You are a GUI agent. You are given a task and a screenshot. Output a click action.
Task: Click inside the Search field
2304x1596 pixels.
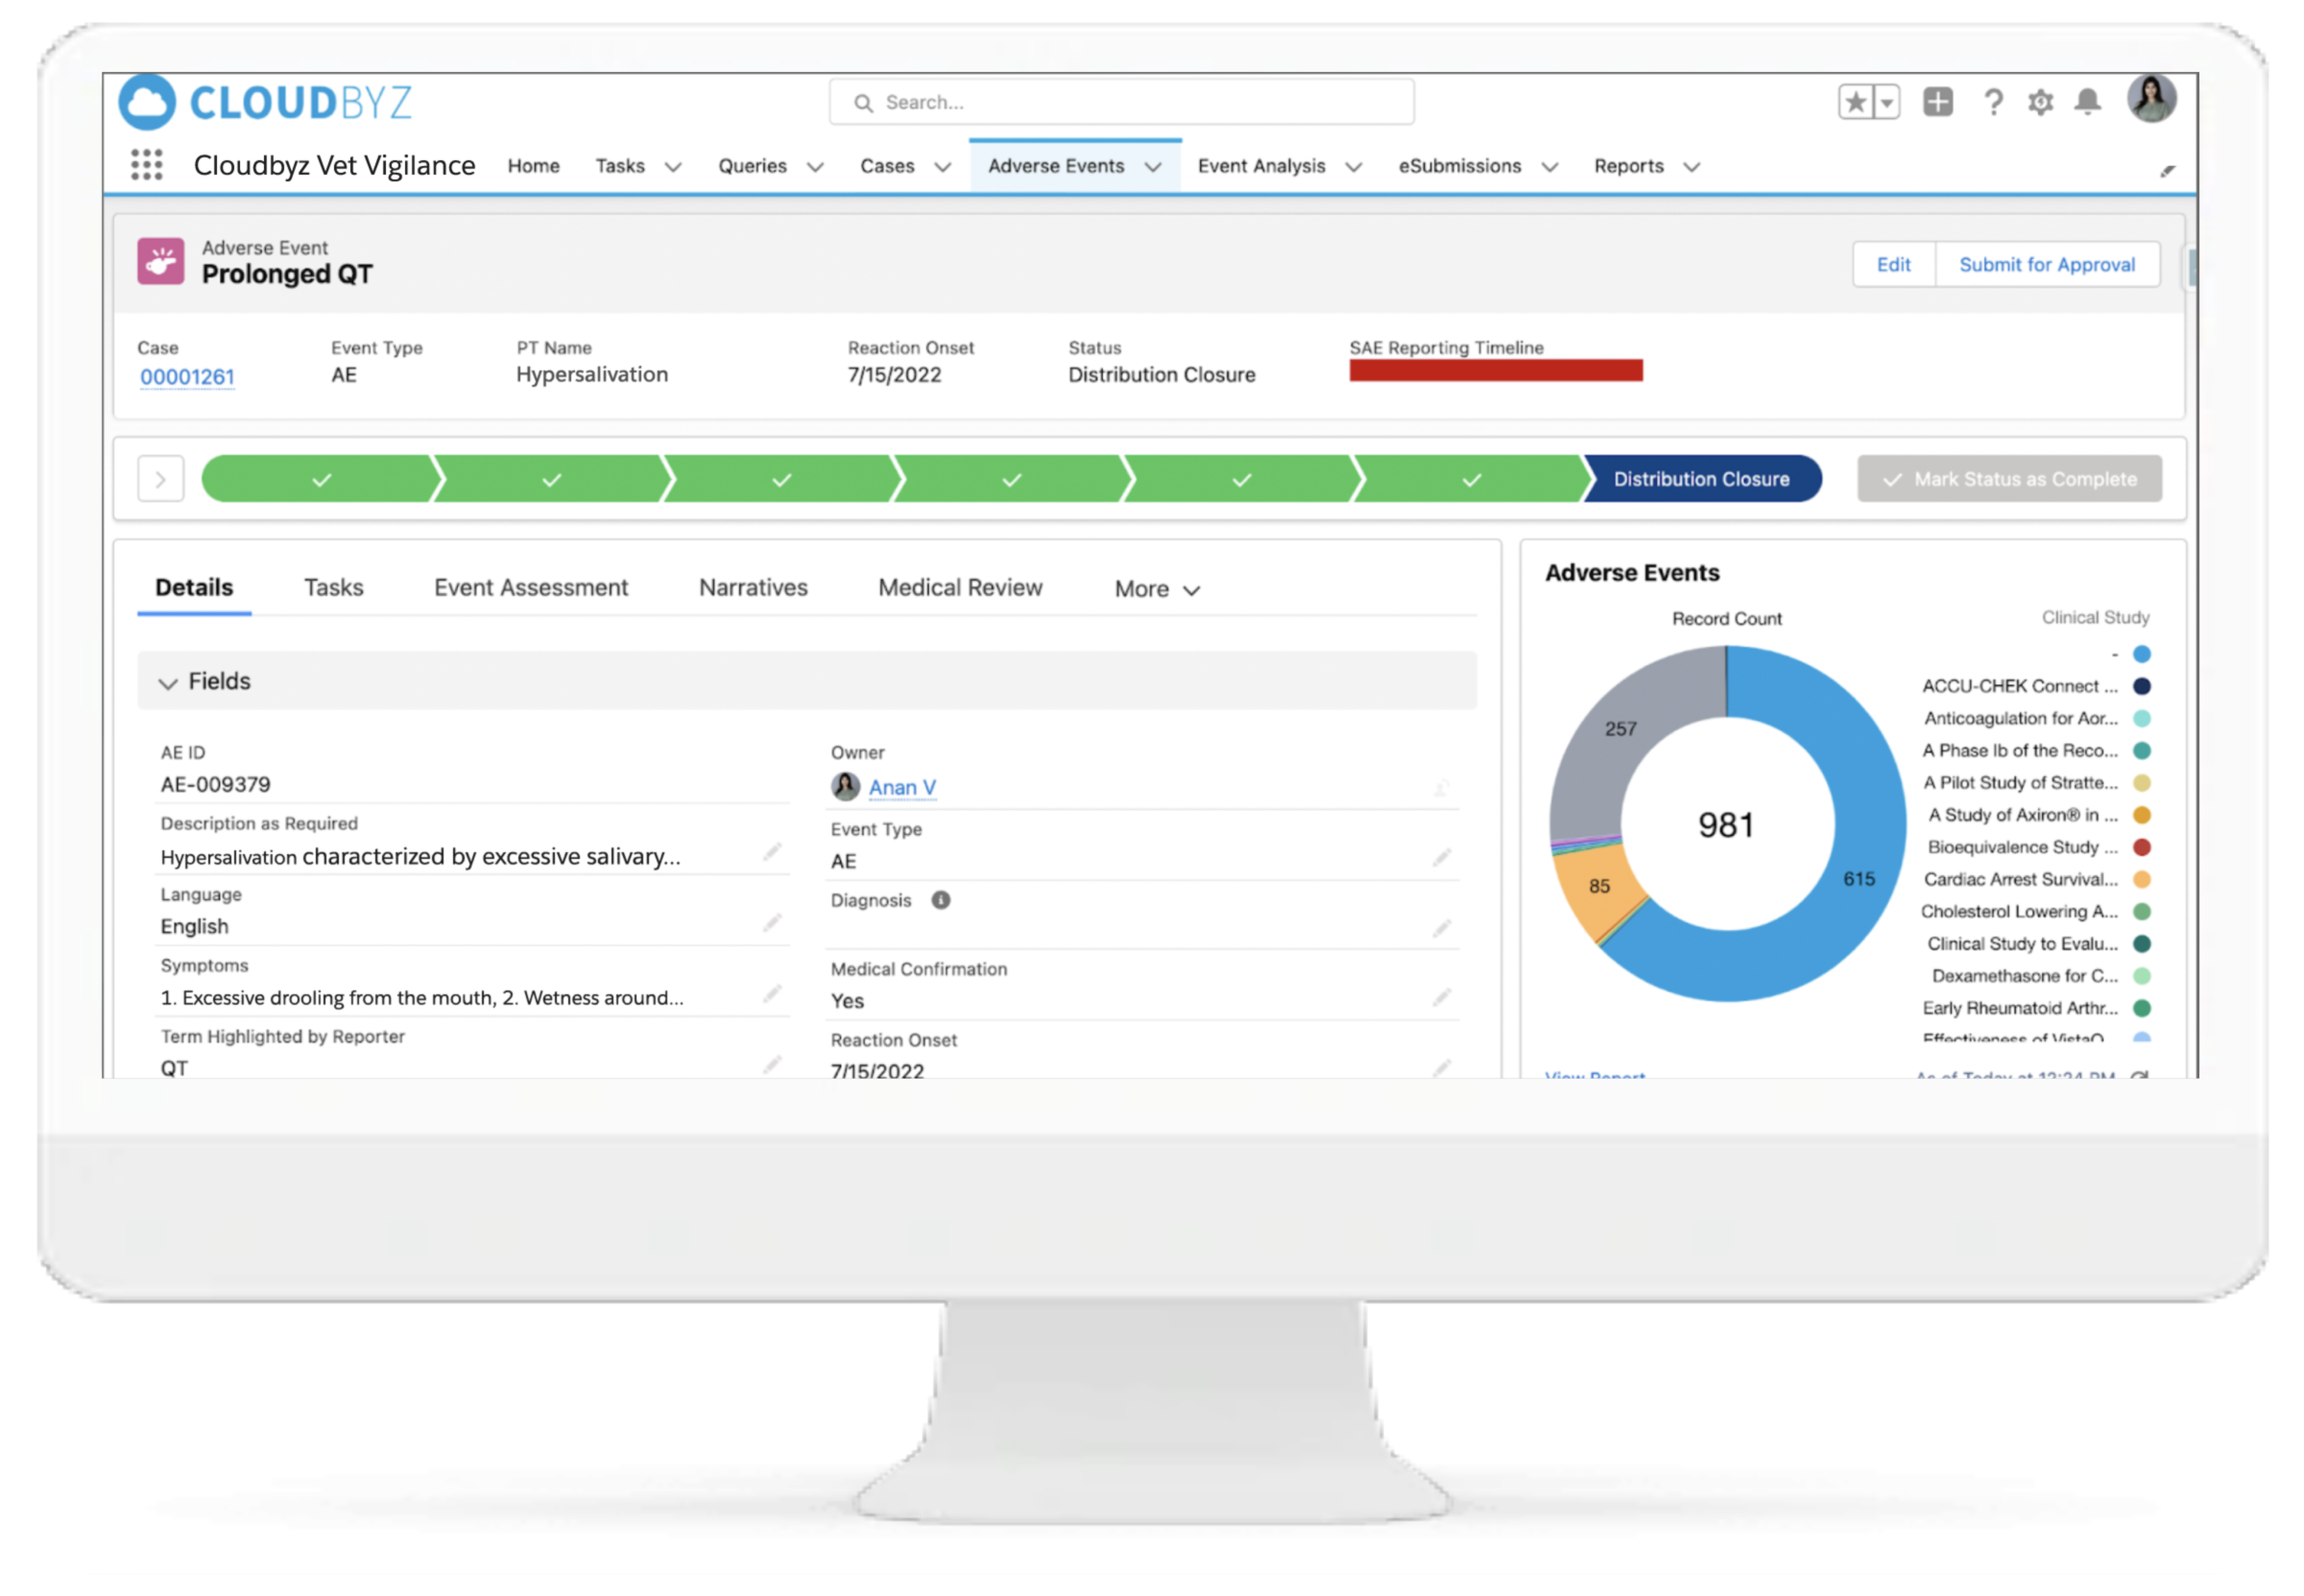1121,102
